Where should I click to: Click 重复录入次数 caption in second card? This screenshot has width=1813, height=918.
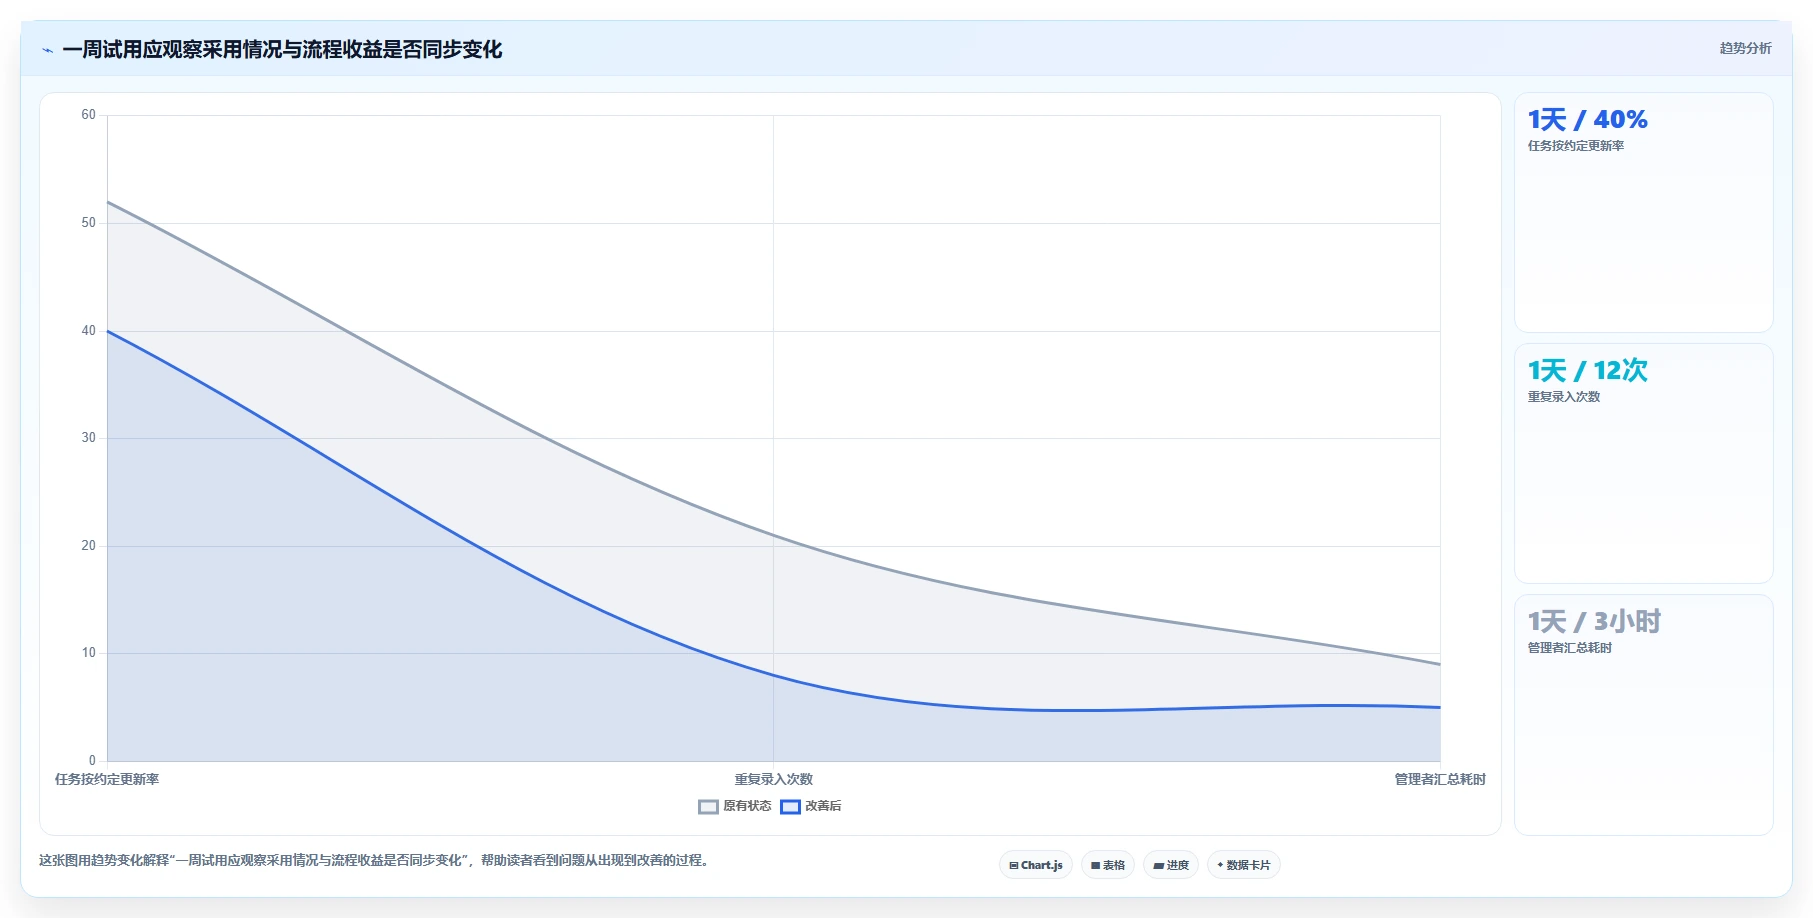(1564, 397)
